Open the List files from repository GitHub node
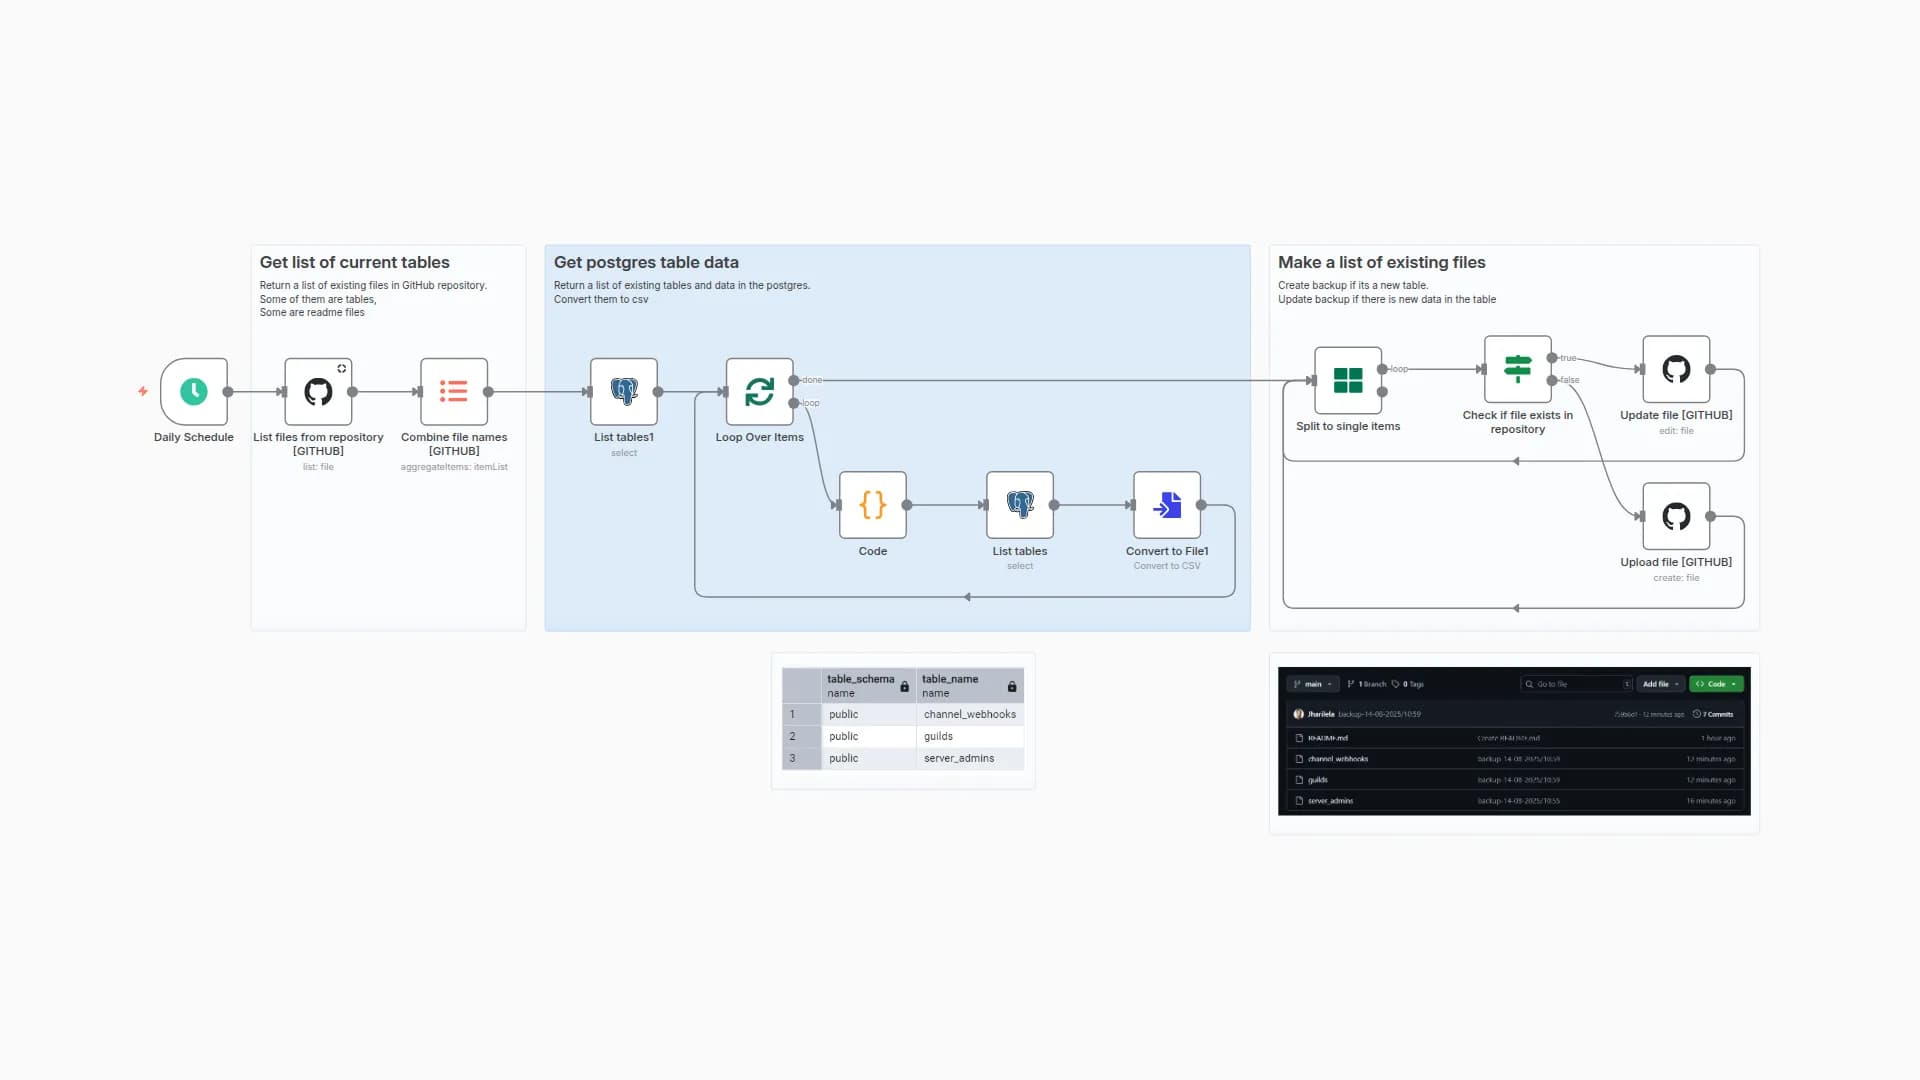The height and width of the screenshot is (1080, 1920). [x=317, y=392]
